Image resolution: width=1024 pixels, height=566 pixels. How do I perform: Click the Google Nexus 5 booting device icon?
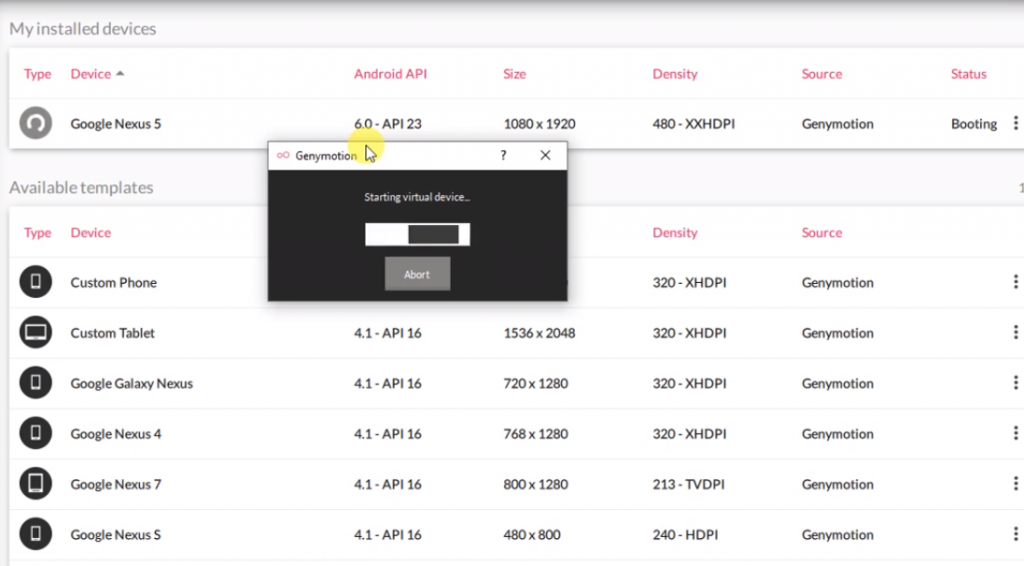(35, 123)
